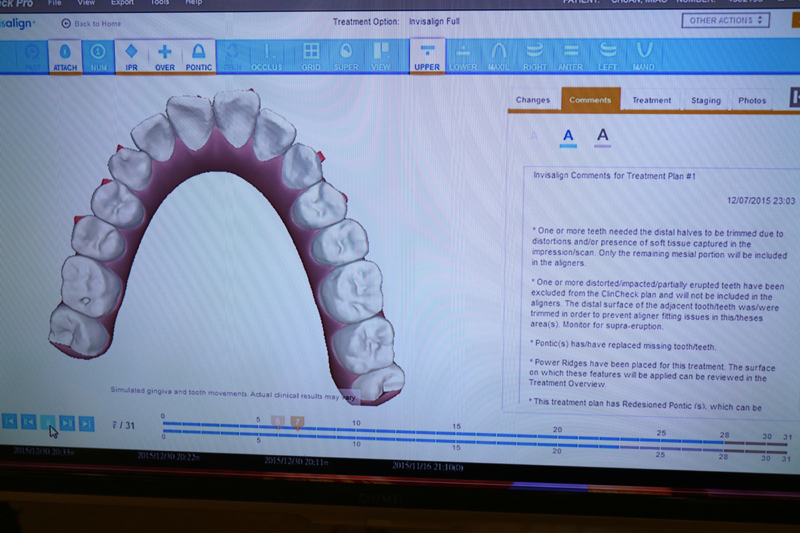Click the clock icon left of ATTACH
Viewport: 800px width, 533px height.
(32, 57)
